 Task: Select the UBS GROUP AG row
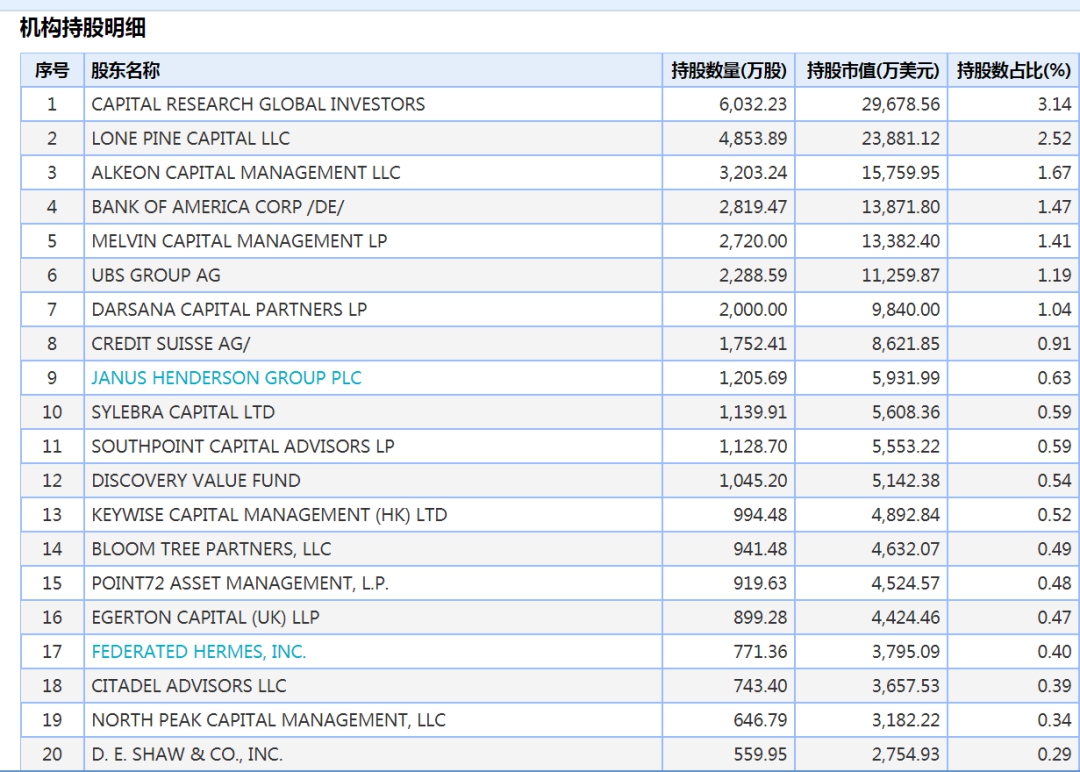[x=156, y=275]
